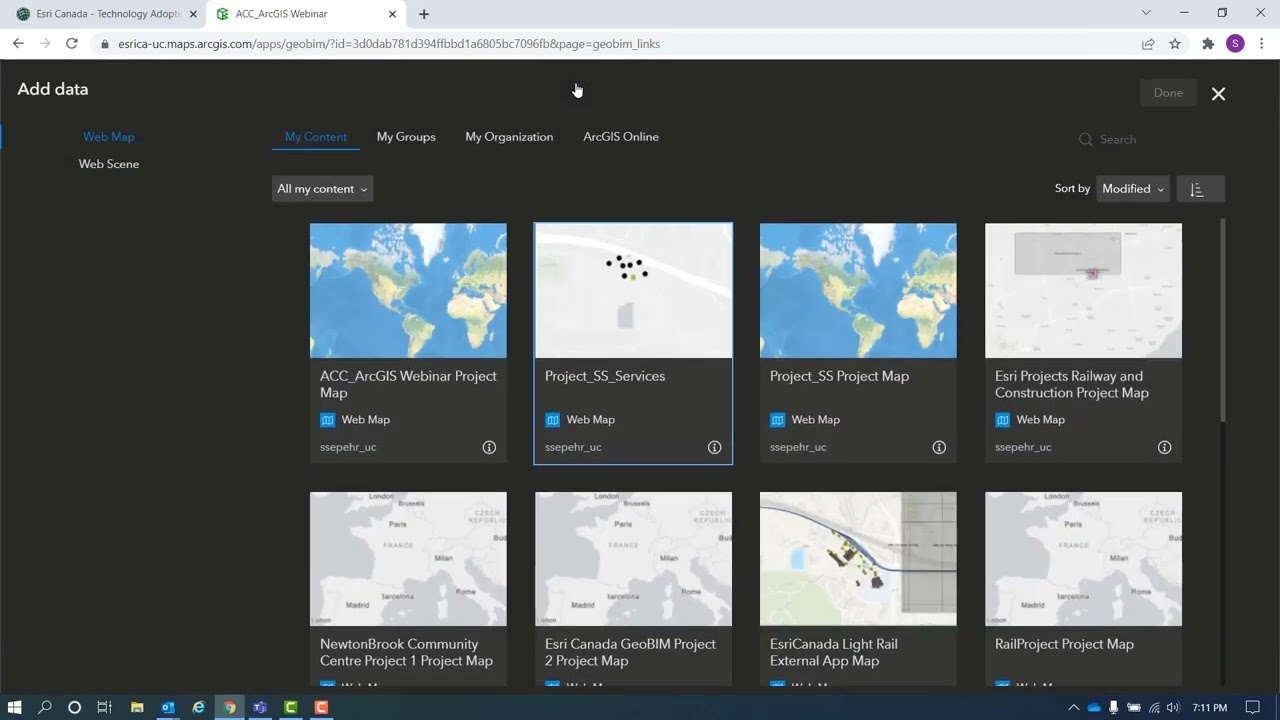The width and height of the screenshot is (1280, 720).
Task: Click Project_SS Project Map title text
Action: point(839,376)
